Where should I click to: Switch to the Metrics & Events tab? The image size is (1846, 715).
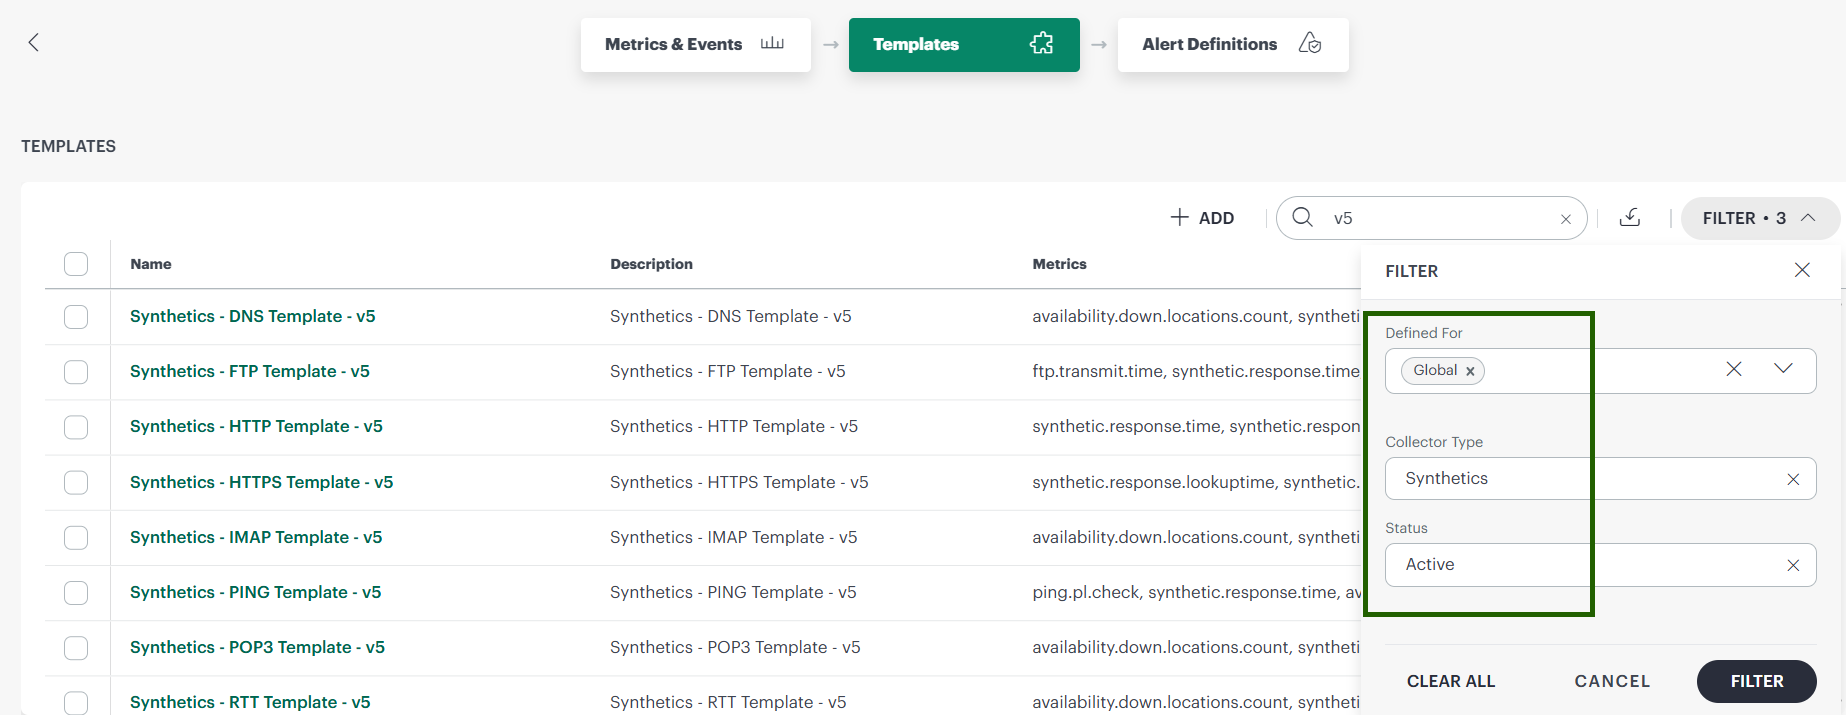coord(695,44)
